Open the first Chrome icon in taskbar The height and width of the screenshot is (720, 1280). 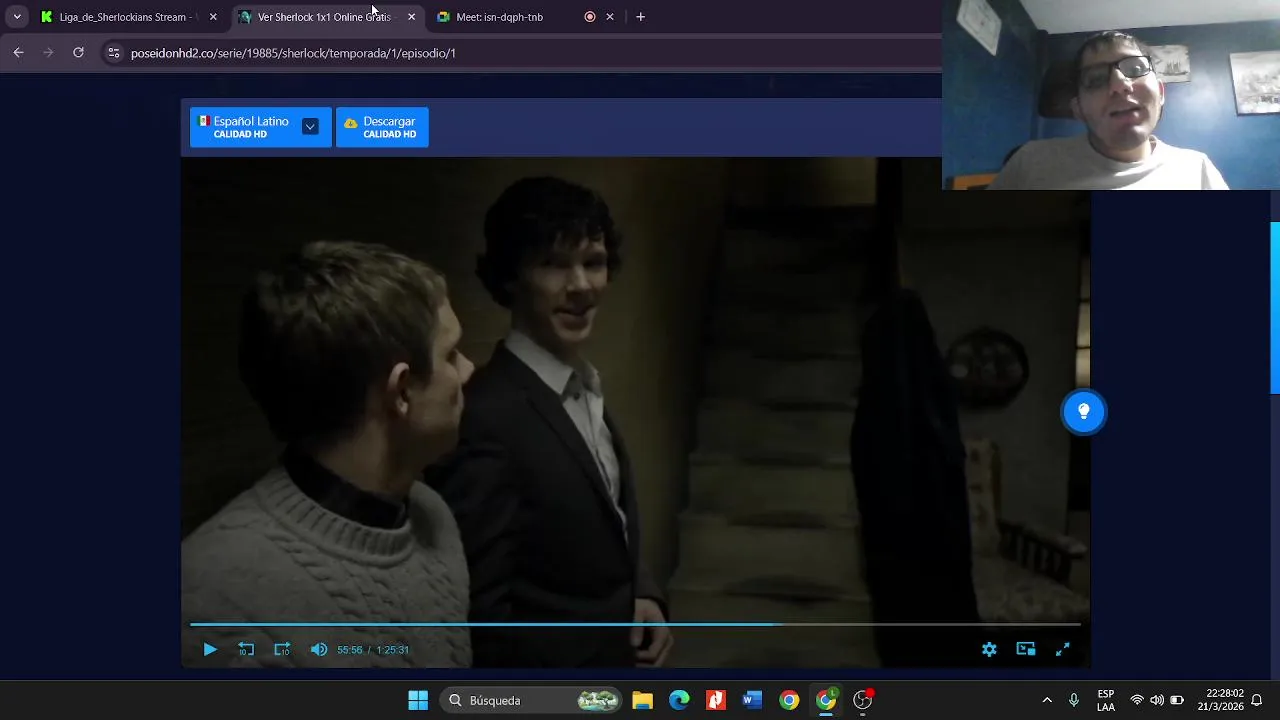click(x=789, y=700)
